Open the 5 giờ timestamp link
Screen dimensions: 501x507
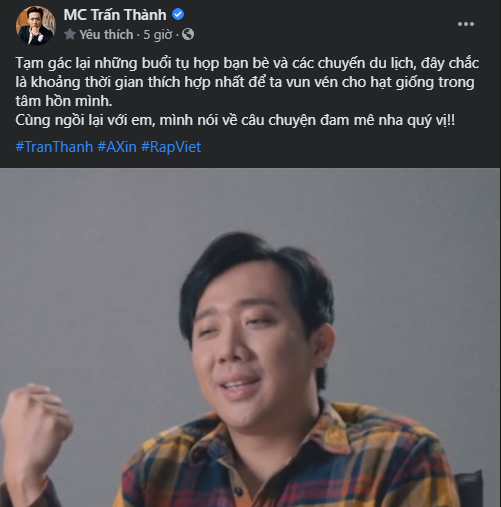click(x=158, y=34)
